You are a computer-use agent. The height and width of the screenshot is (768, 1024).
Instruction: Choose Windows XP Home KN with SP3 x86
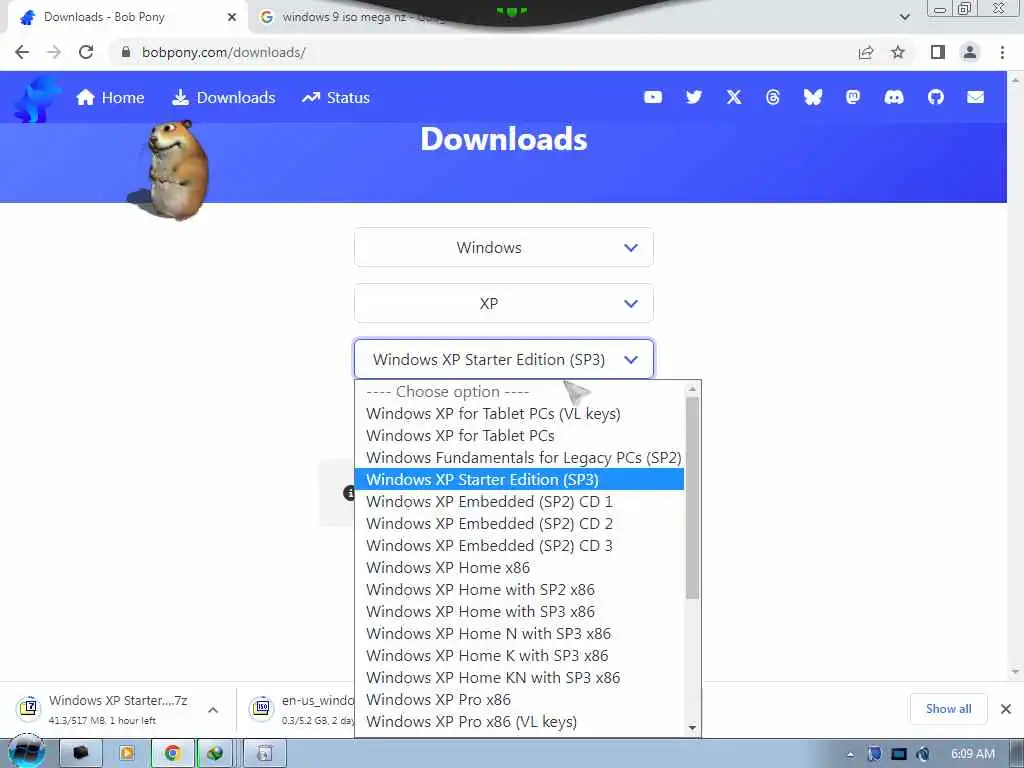point(519,677)
